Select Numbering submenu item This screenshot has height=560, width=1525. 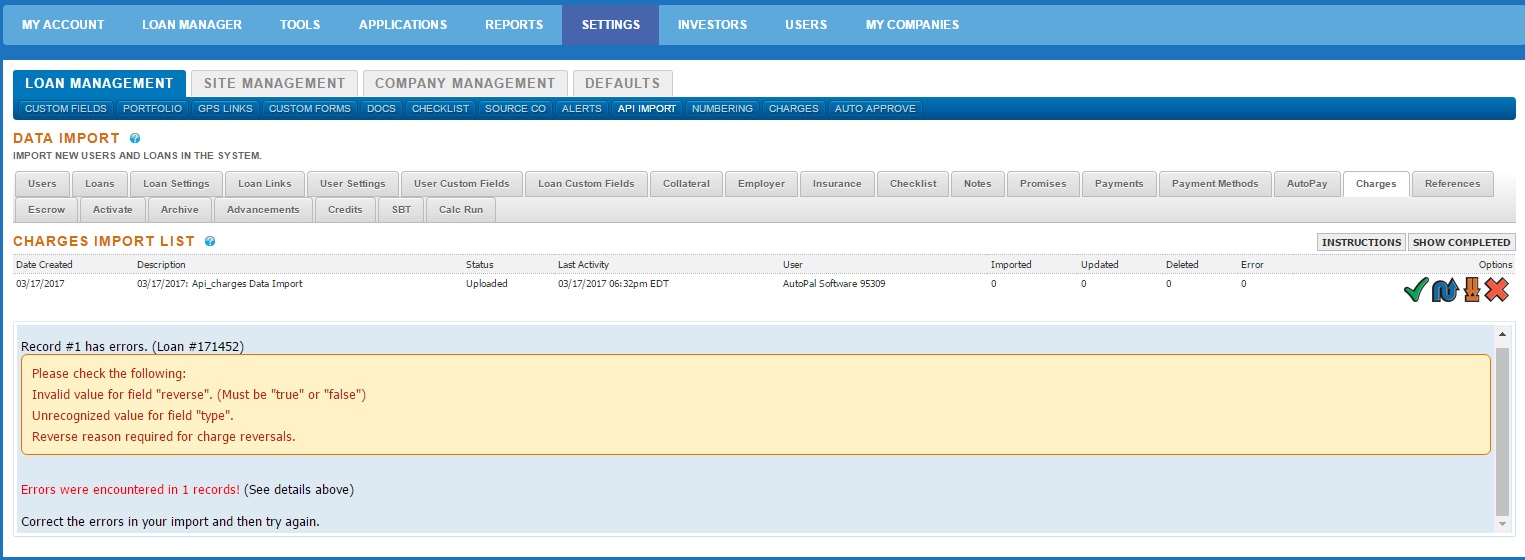click(722, 108)
